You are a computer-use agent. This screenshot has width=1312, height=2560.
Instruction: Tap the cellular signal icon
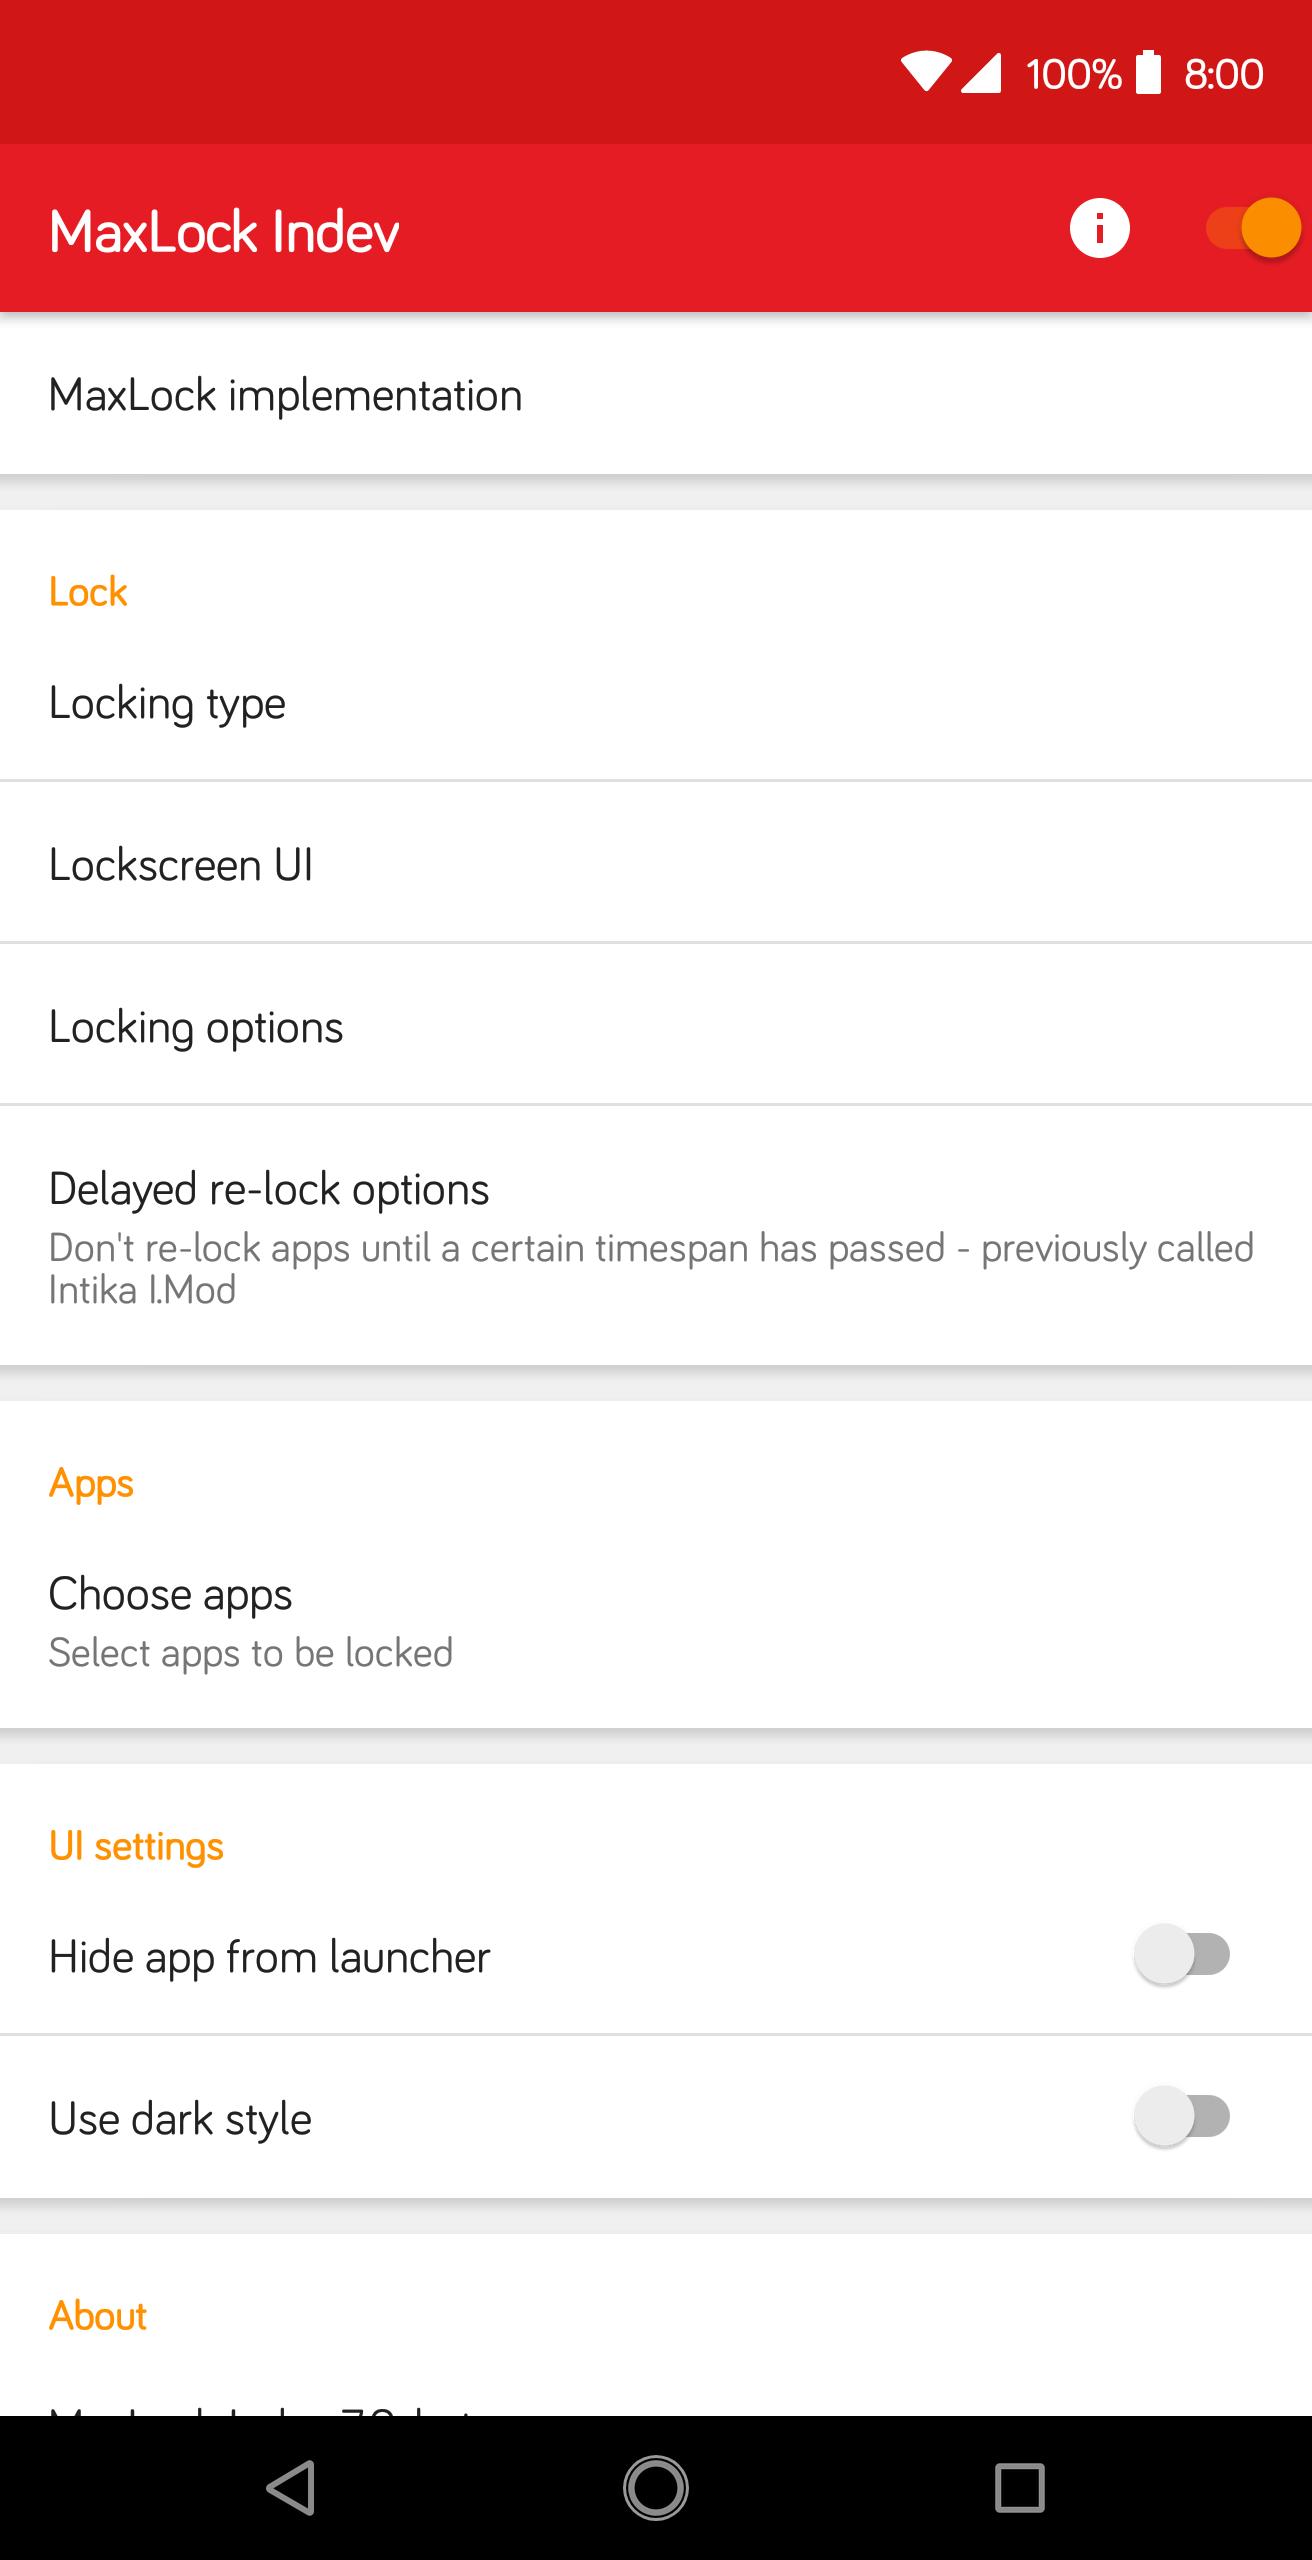[x=981, y=73]
